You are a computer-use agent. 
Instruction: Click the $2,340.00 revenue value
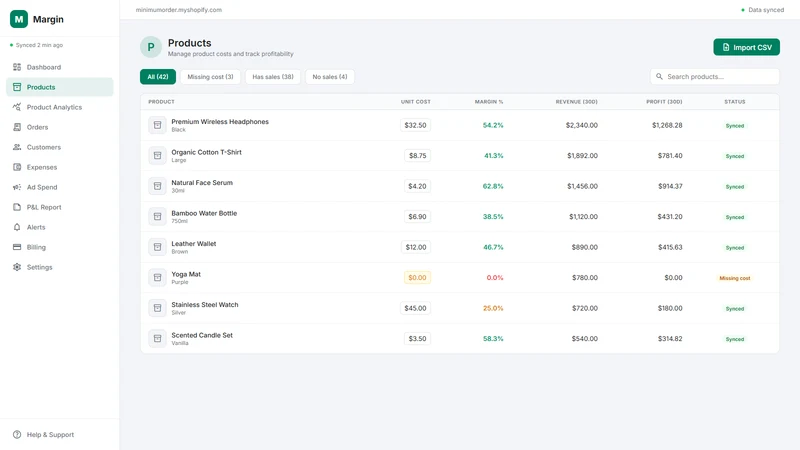(582, 125)
